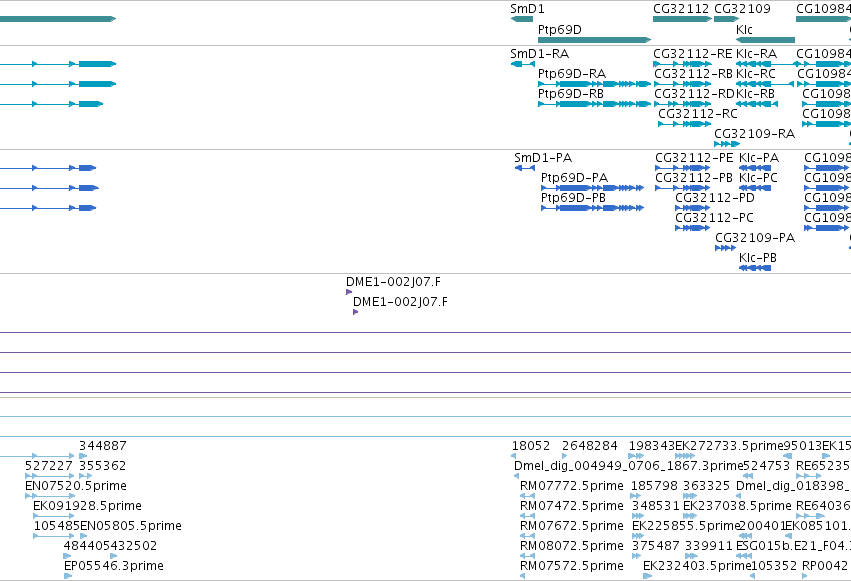Click the Klc-PC protein label
Image resolution: width=851 pixels, height=581 pixels.
(758, 177)
